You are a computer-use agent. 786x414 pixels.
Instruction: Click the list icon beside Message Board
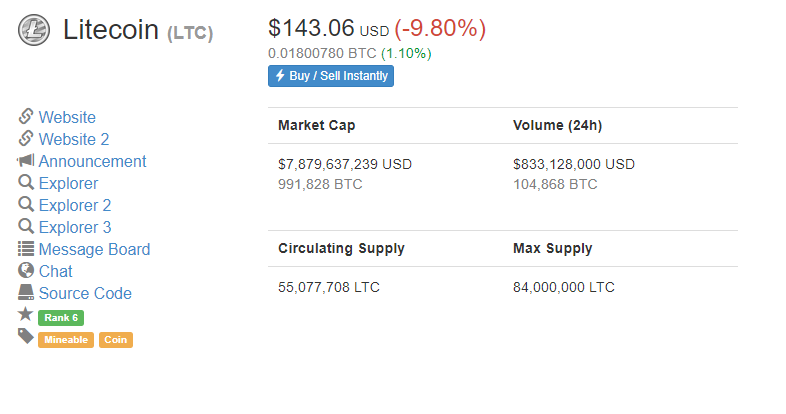pos(26,249)
